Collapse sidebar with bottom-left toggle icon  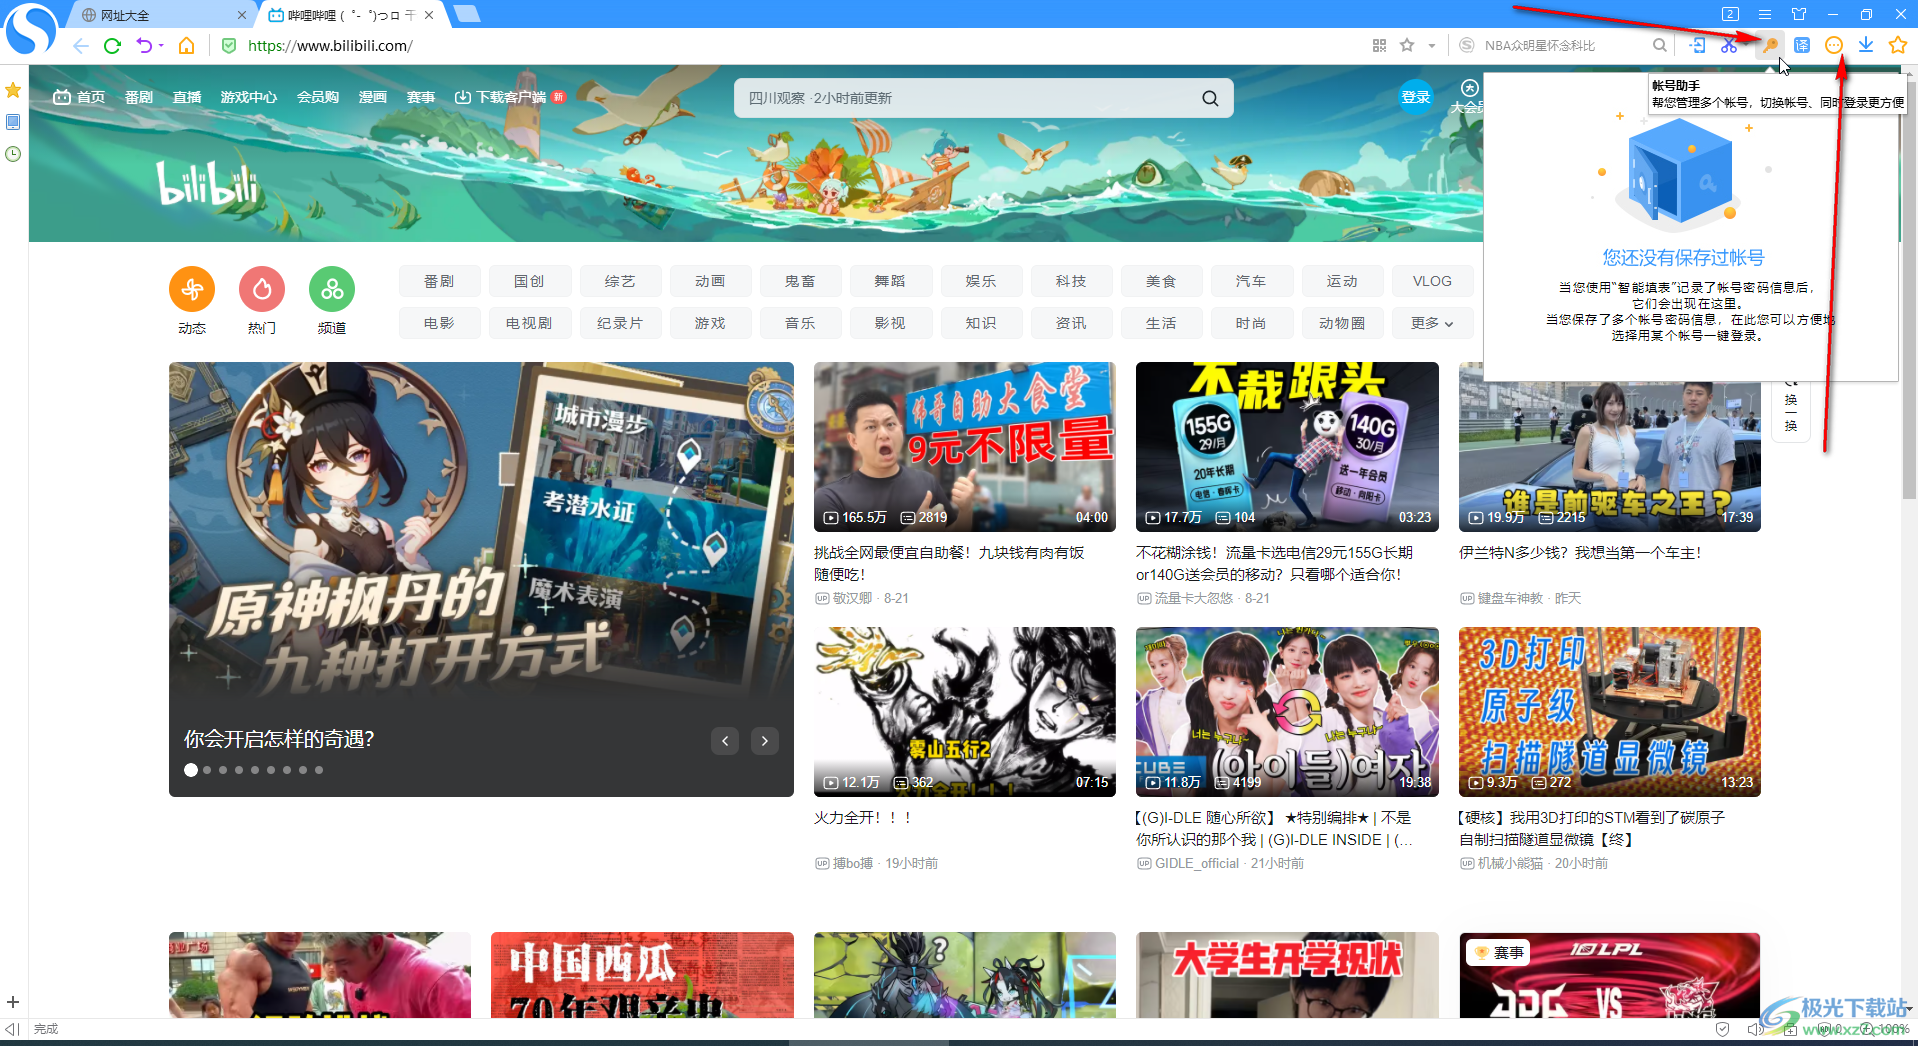pyautogui.click(x=12, y=1029)
